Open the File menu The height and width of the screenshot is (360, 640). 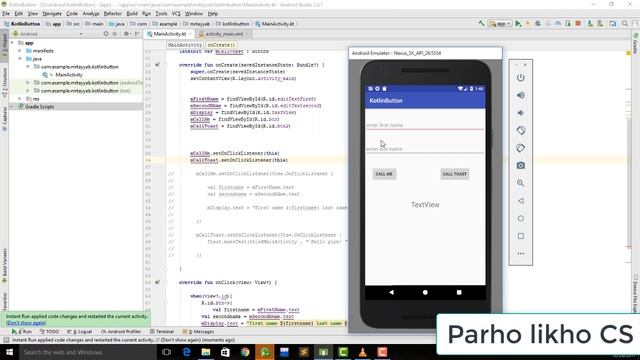6,13
